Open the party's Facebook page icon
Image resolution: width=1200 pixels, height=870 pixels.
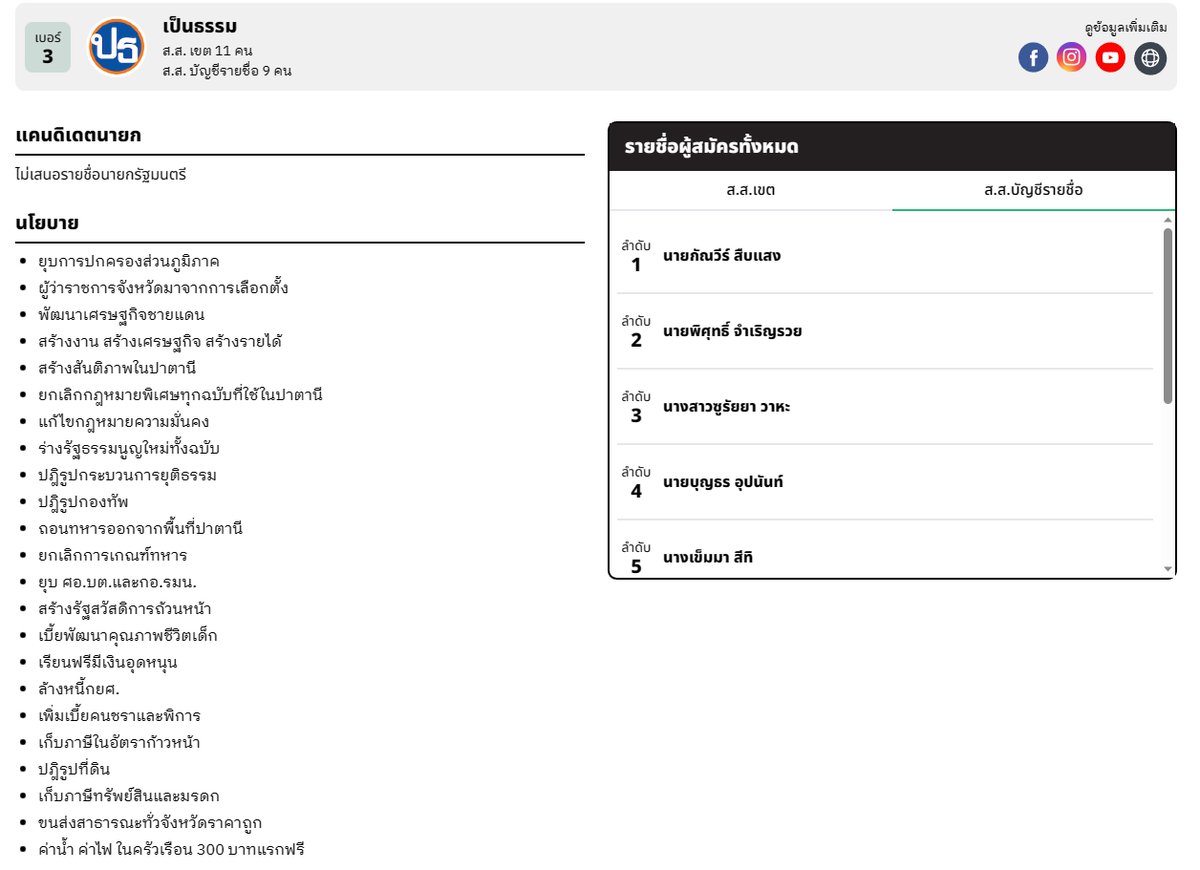click(1033, 58)
